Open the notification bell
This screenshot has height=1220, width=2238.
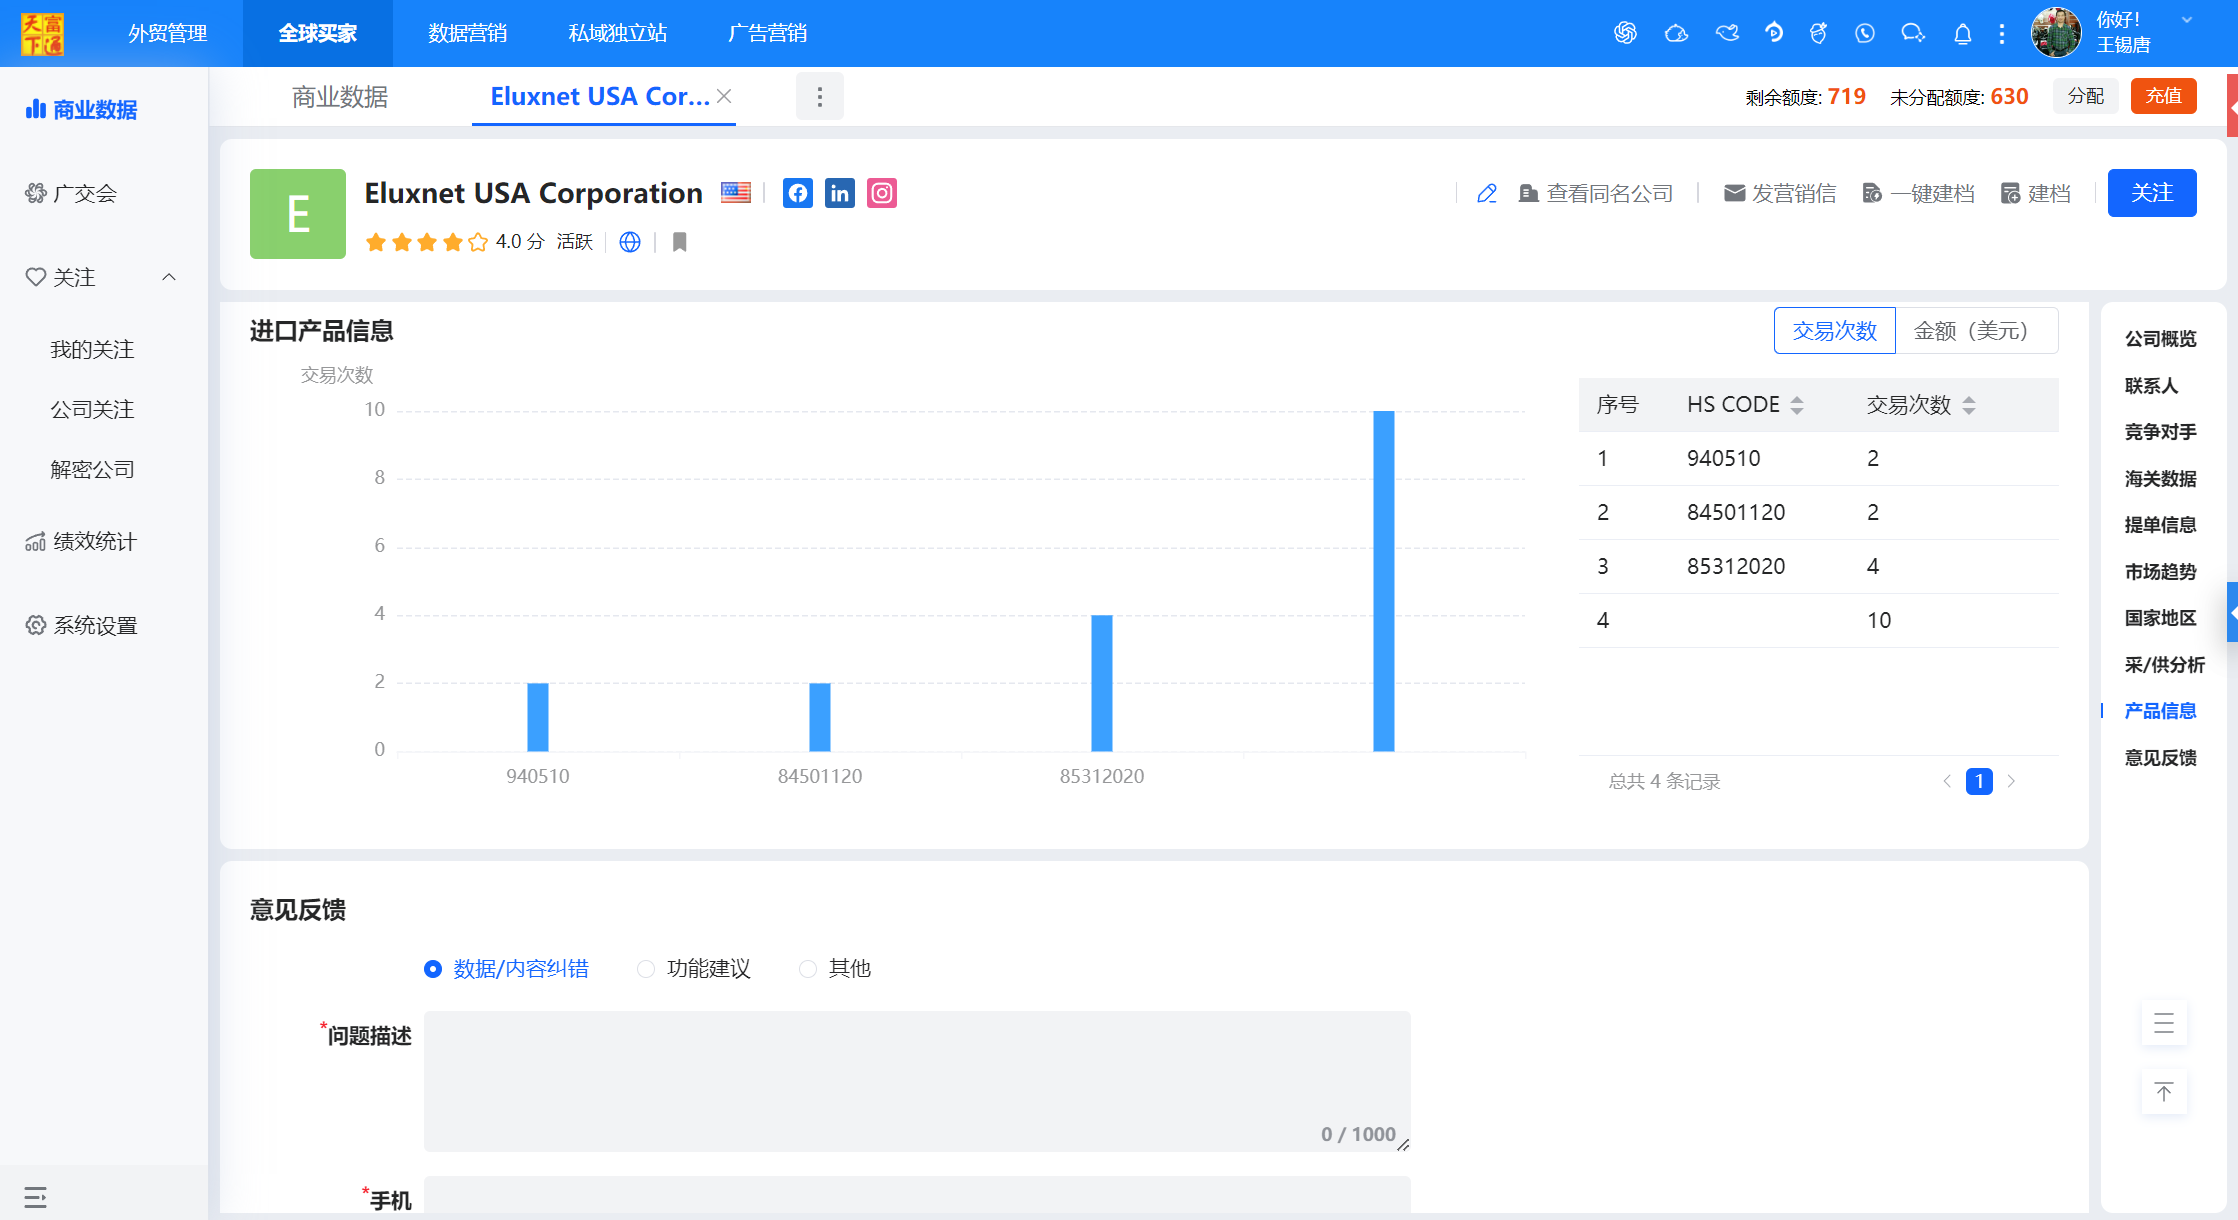tap(1963, 34)
